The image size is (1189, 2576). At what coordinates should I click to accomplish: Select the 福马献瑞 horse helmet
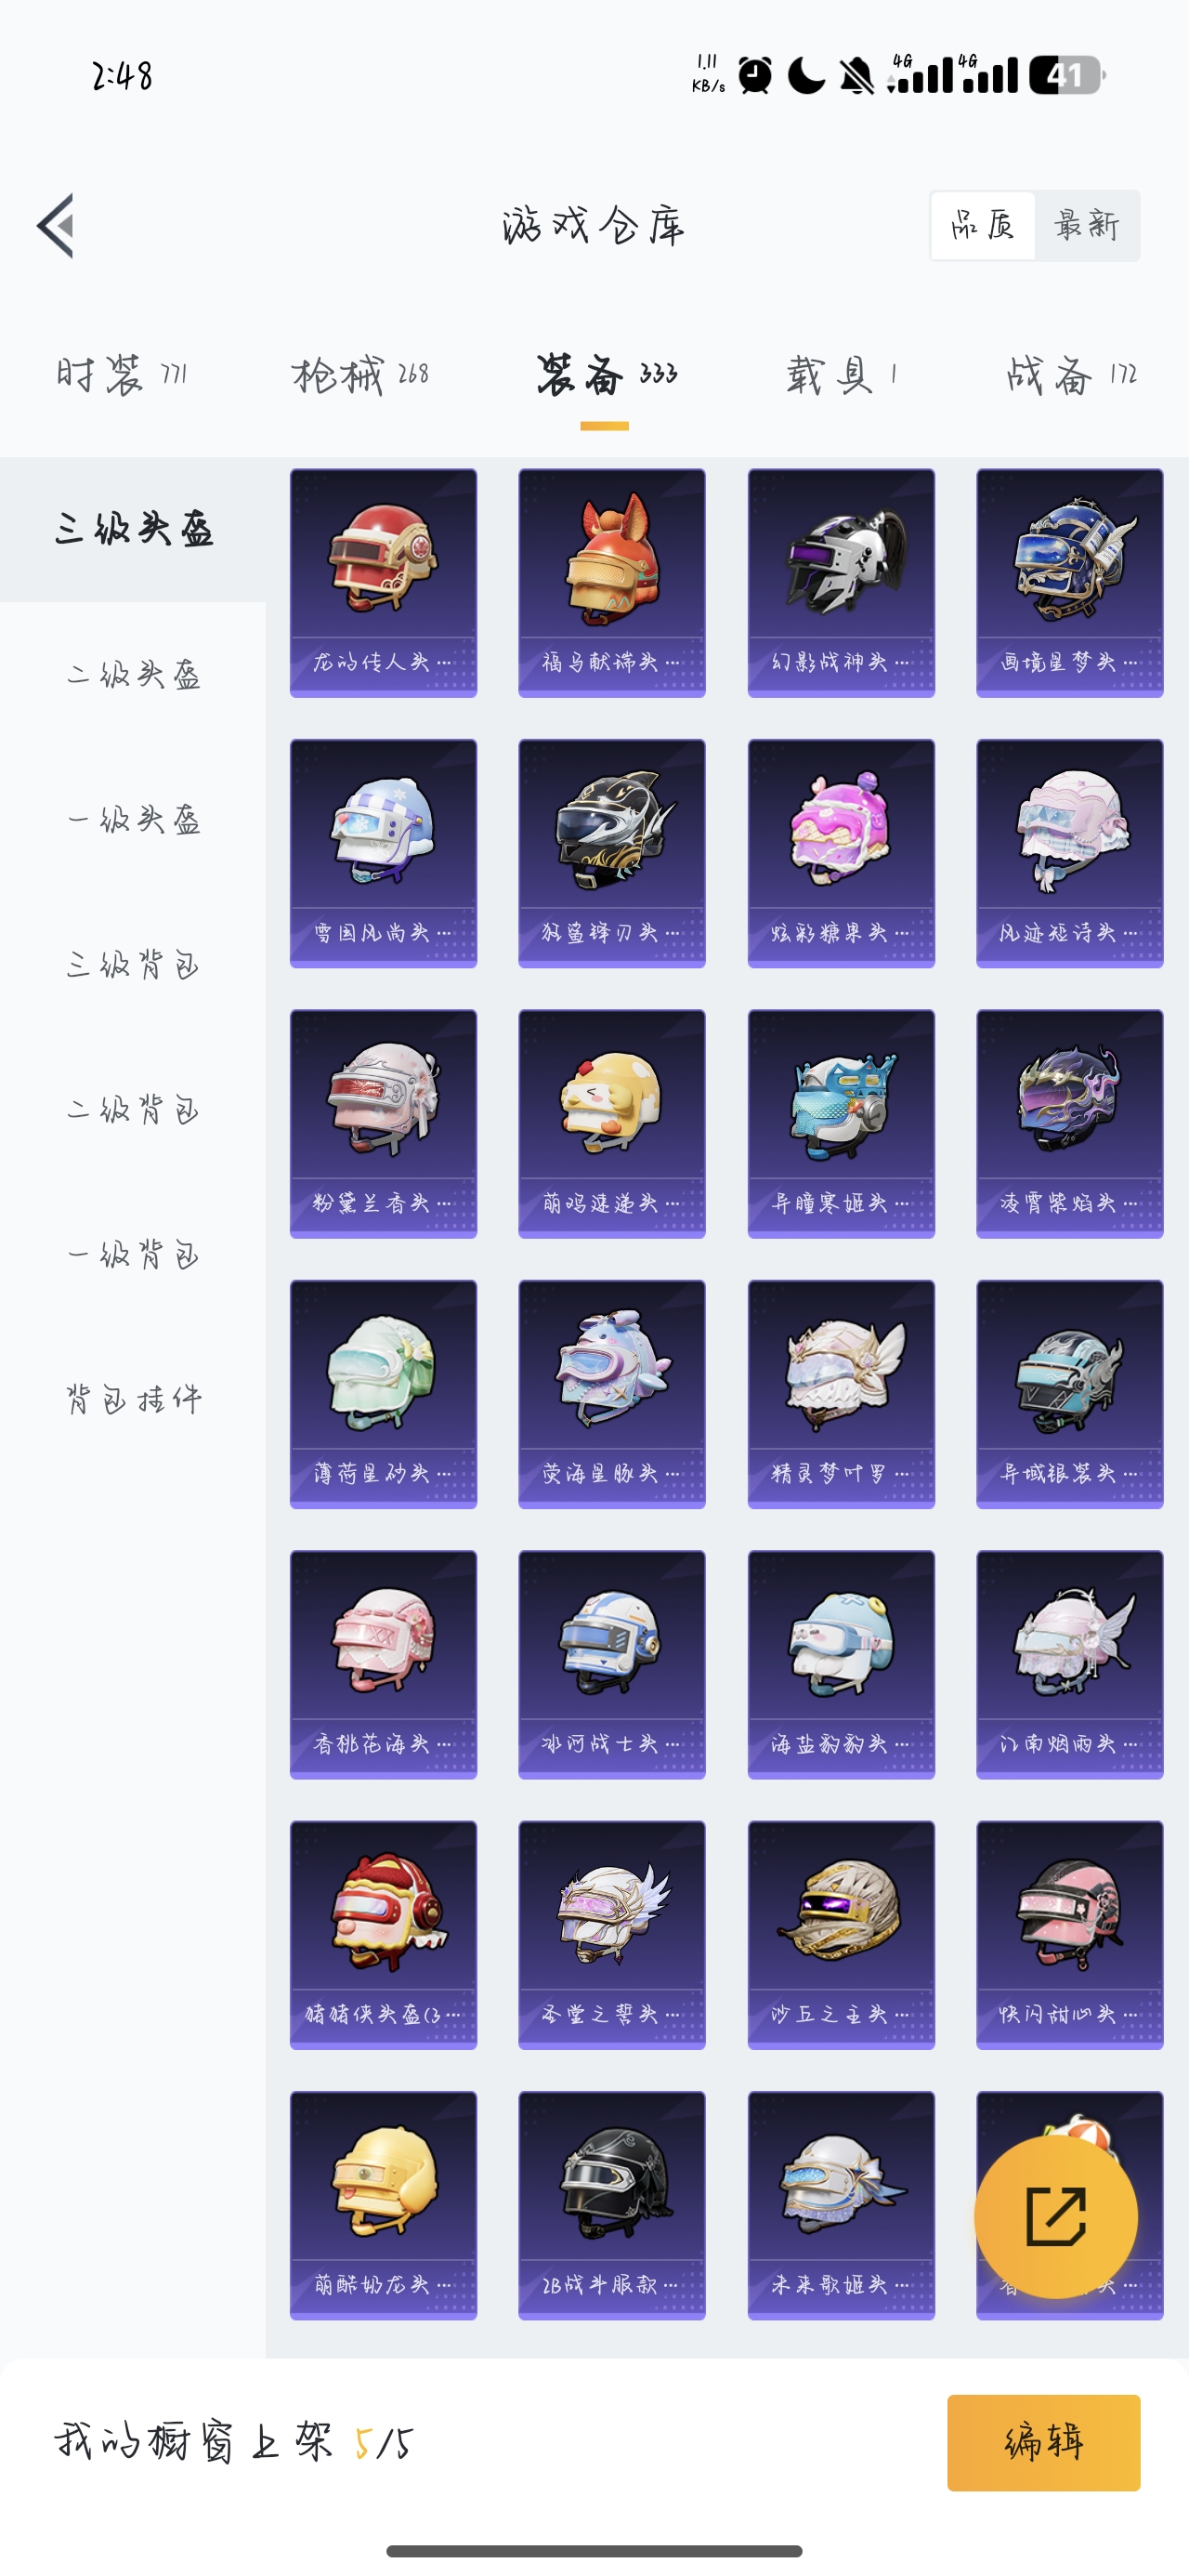[x=612, y=583]
